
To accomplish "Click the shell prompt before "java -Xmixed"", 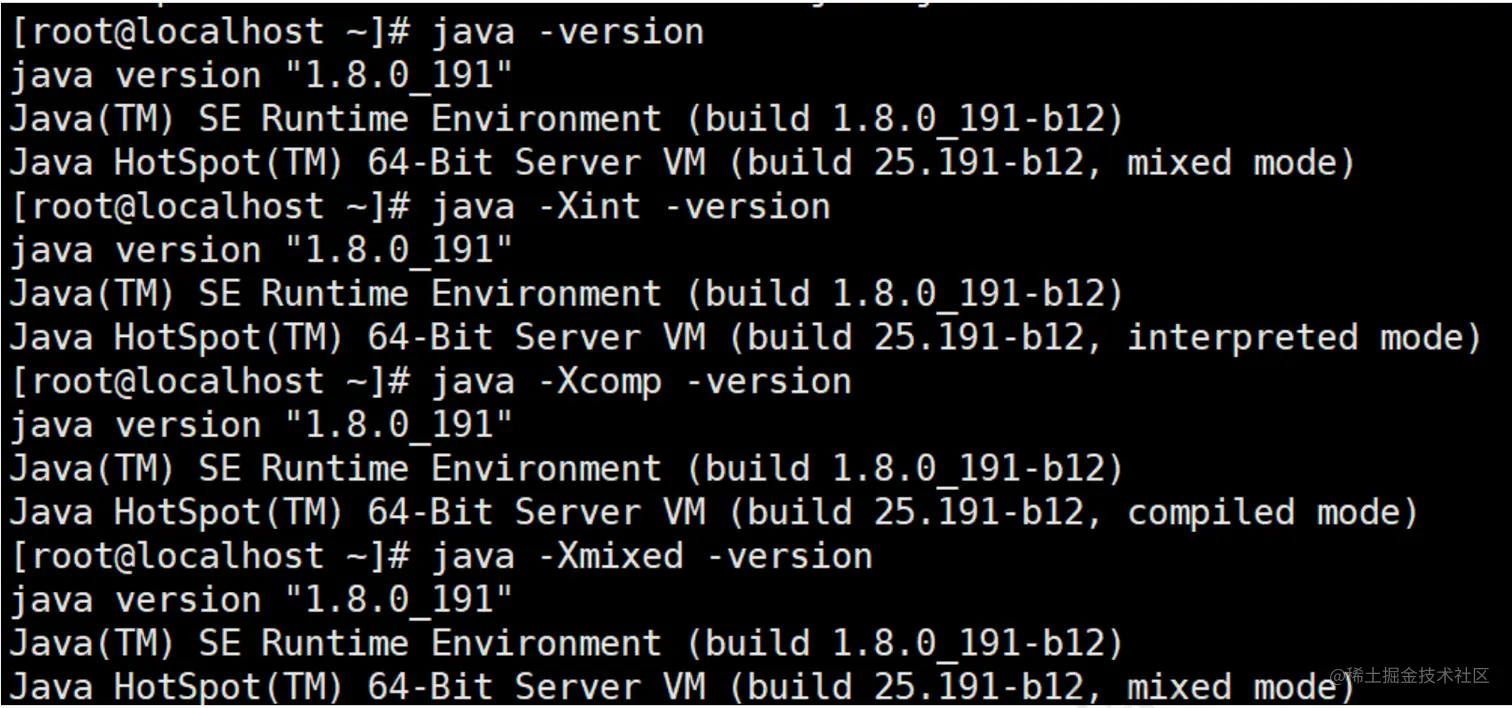I will point(210,556).
